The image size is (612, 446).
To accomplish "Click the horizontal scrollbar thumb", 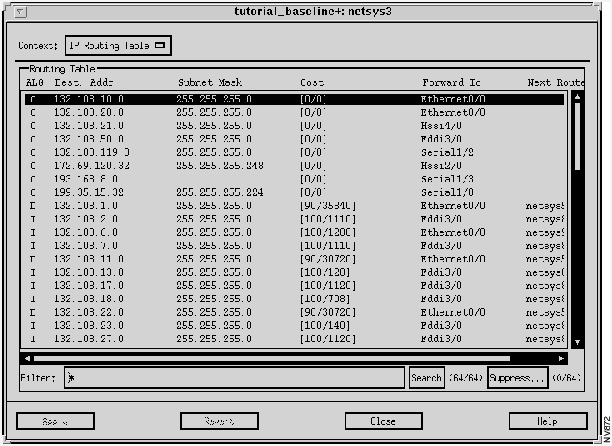I will (270, 357).
